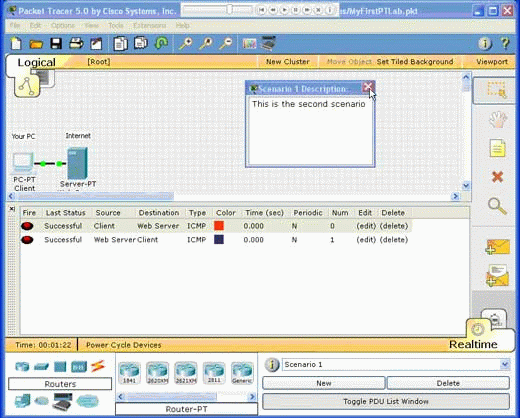
Task: Select the Inspect magnifier tool
Action: [x=497, y=206]
